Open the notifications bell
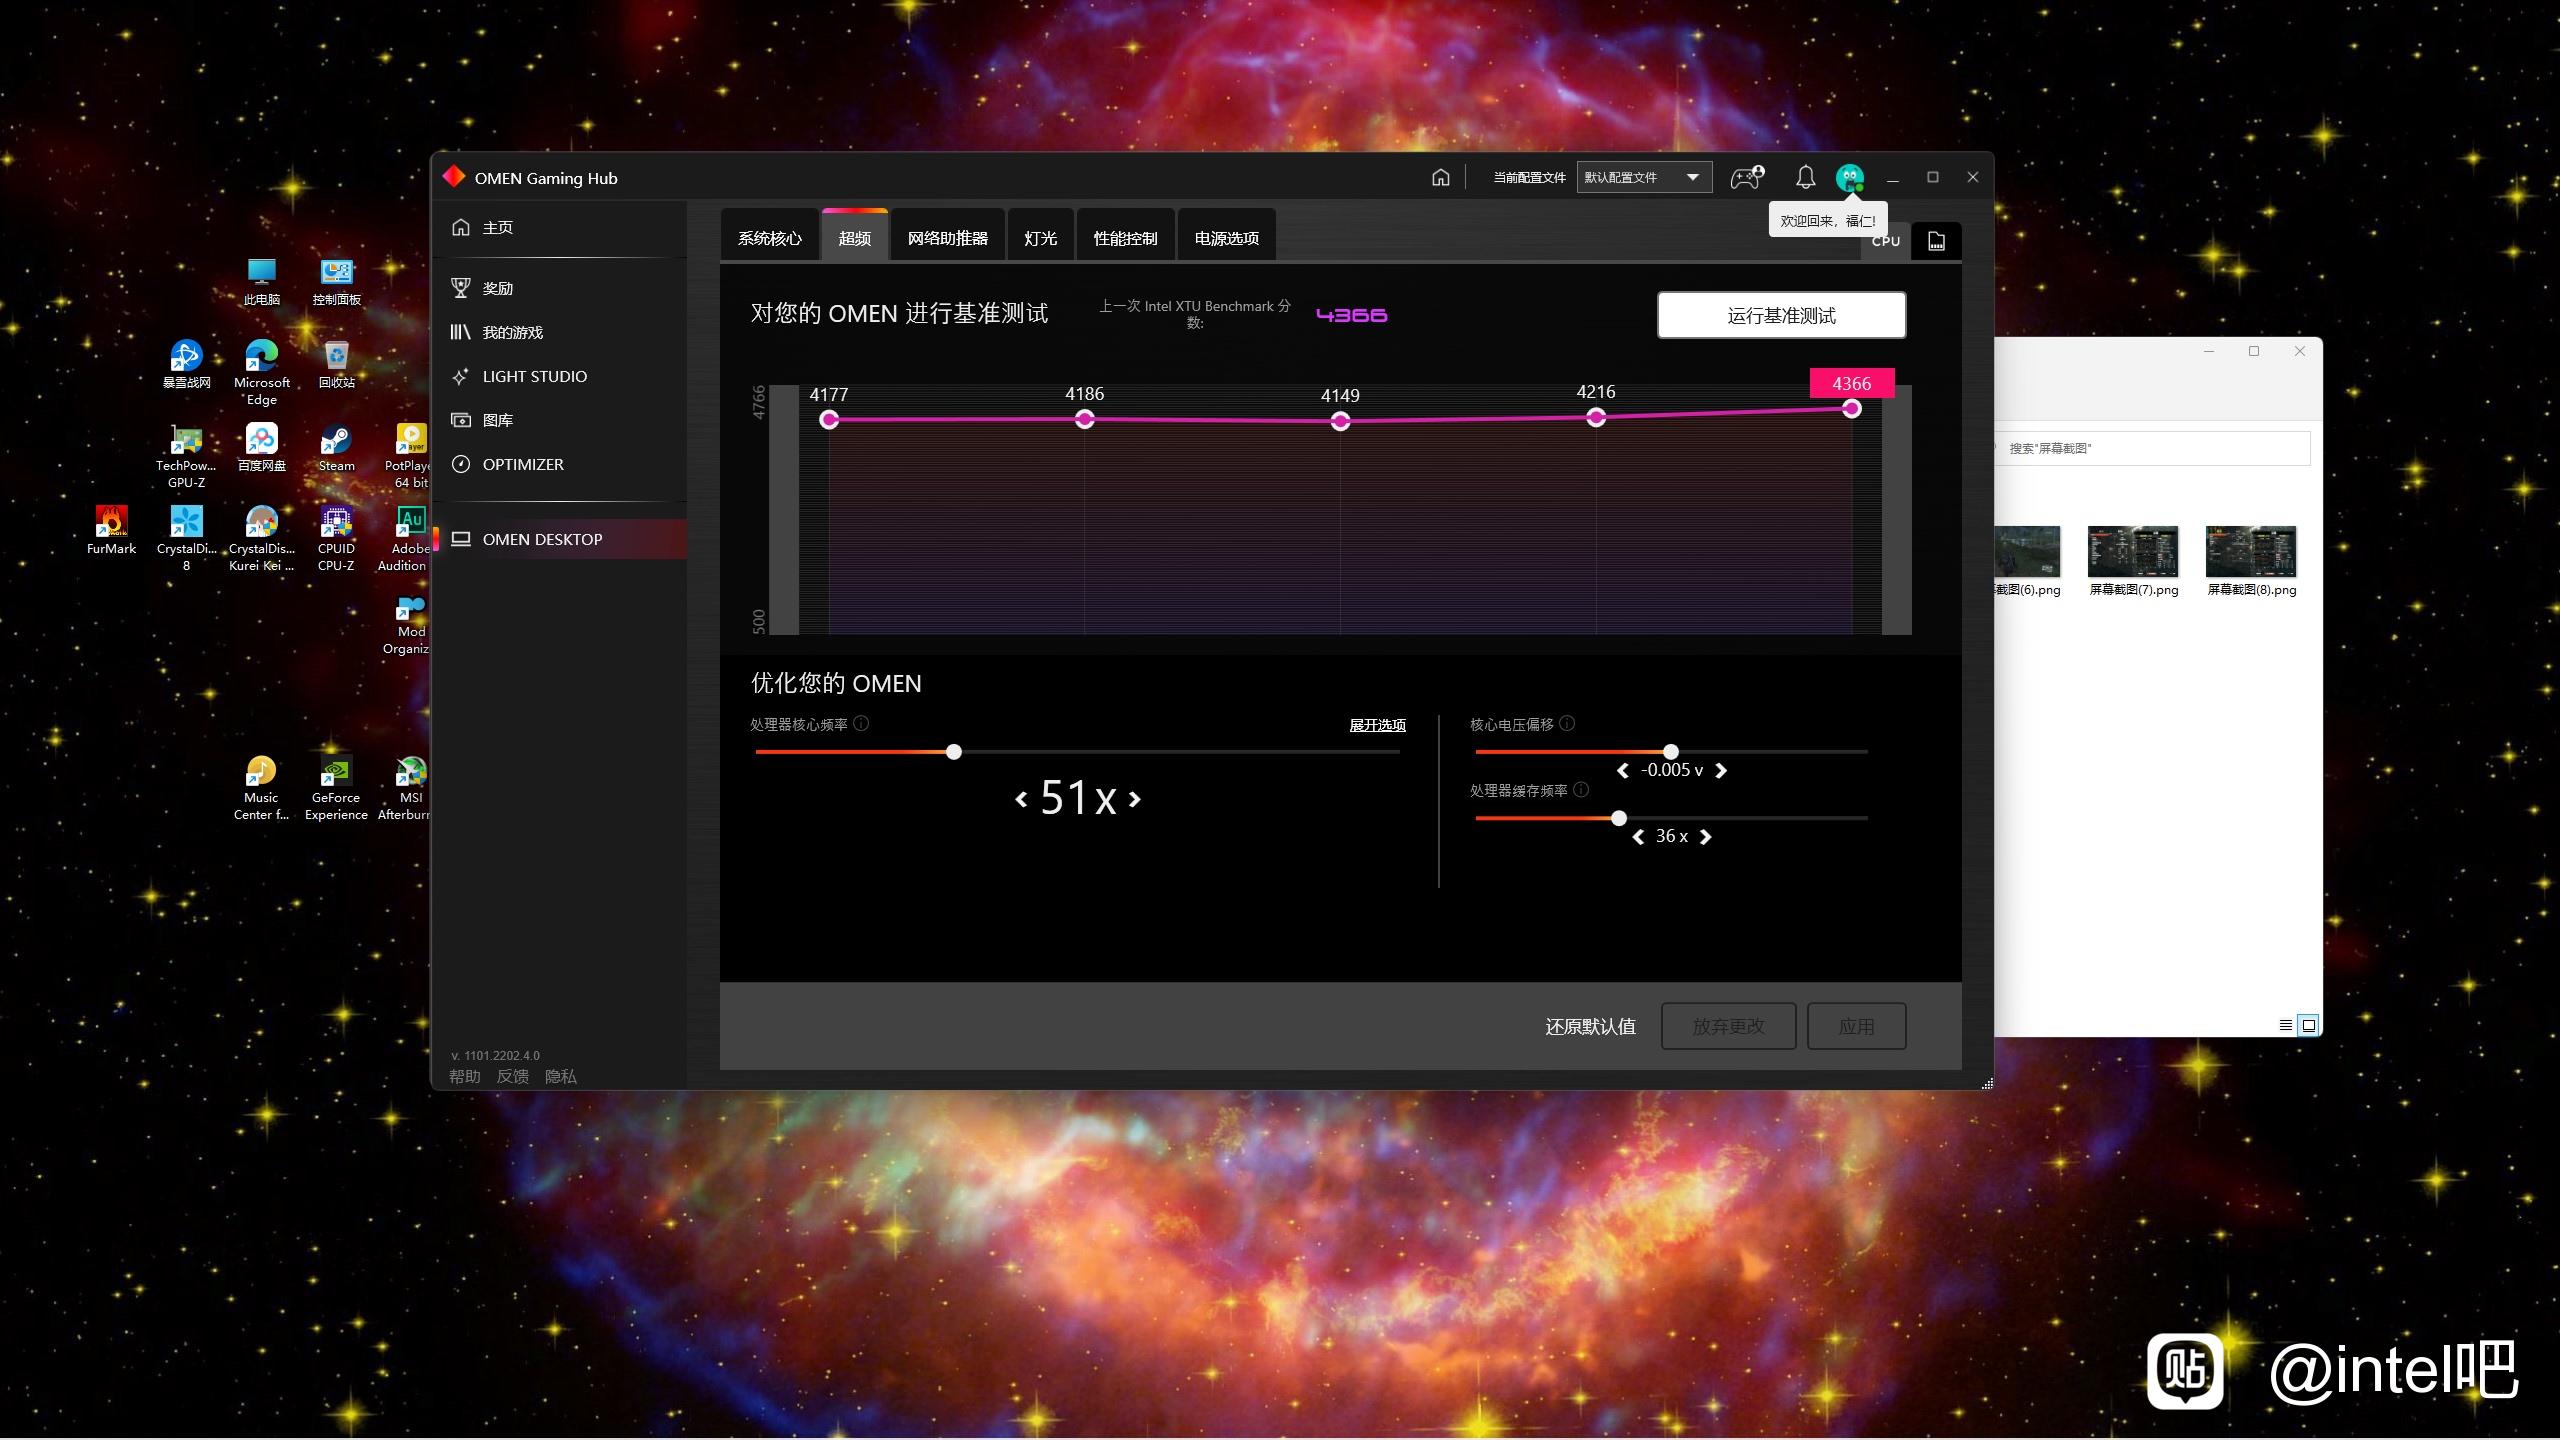Image resolution: width=2560 pixels, height=1440 pixels. coord(1805,177)
